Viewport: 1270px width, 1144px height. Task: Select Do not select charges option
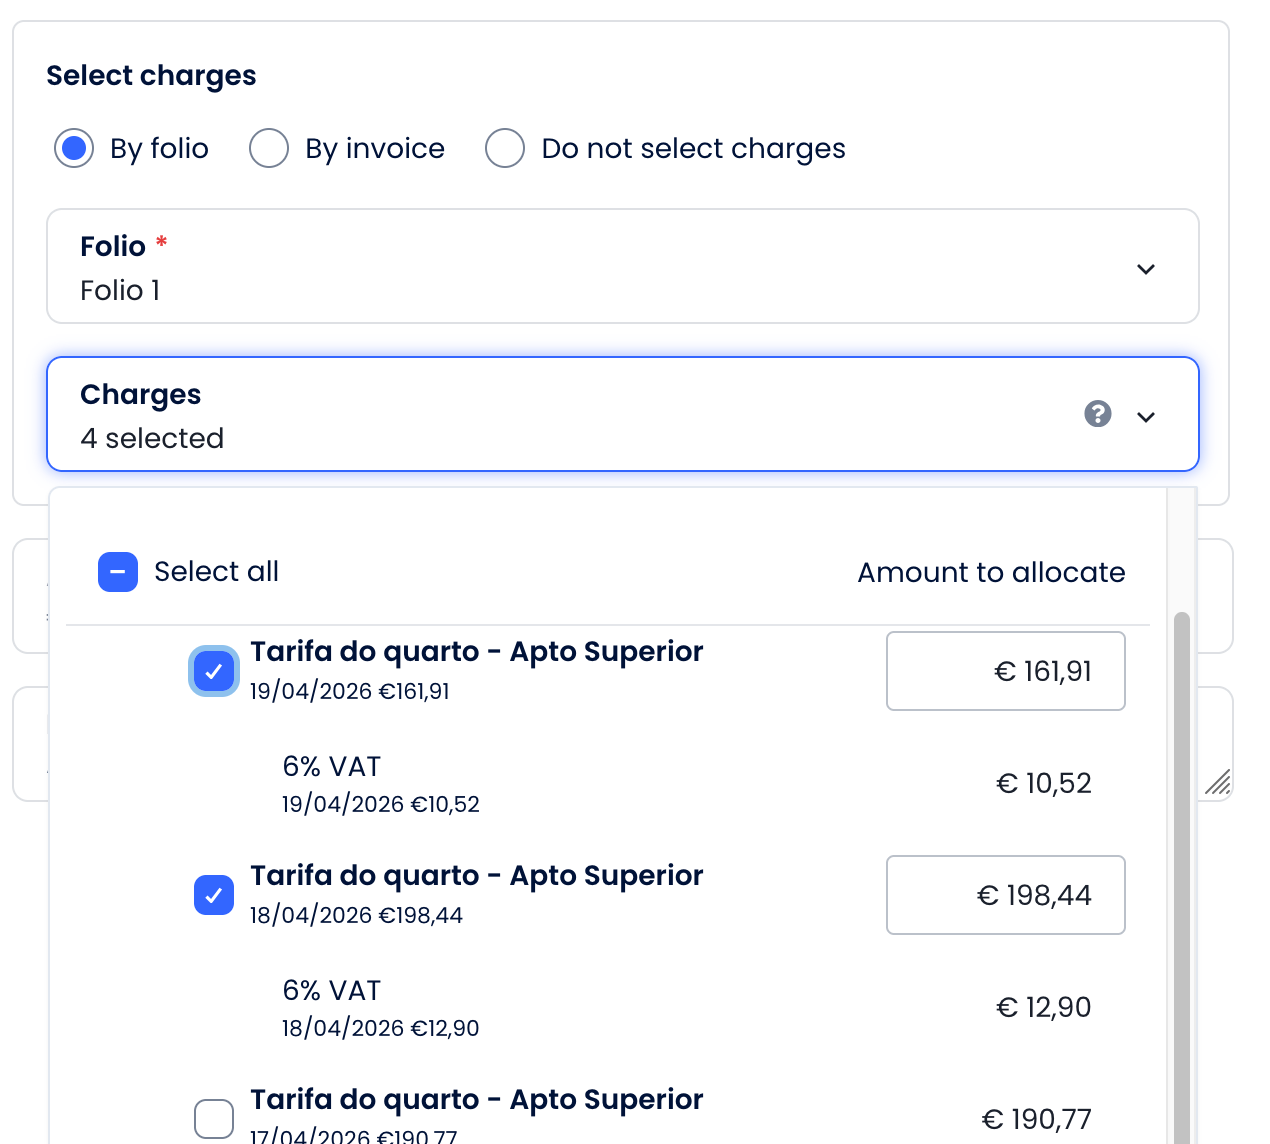505,148
